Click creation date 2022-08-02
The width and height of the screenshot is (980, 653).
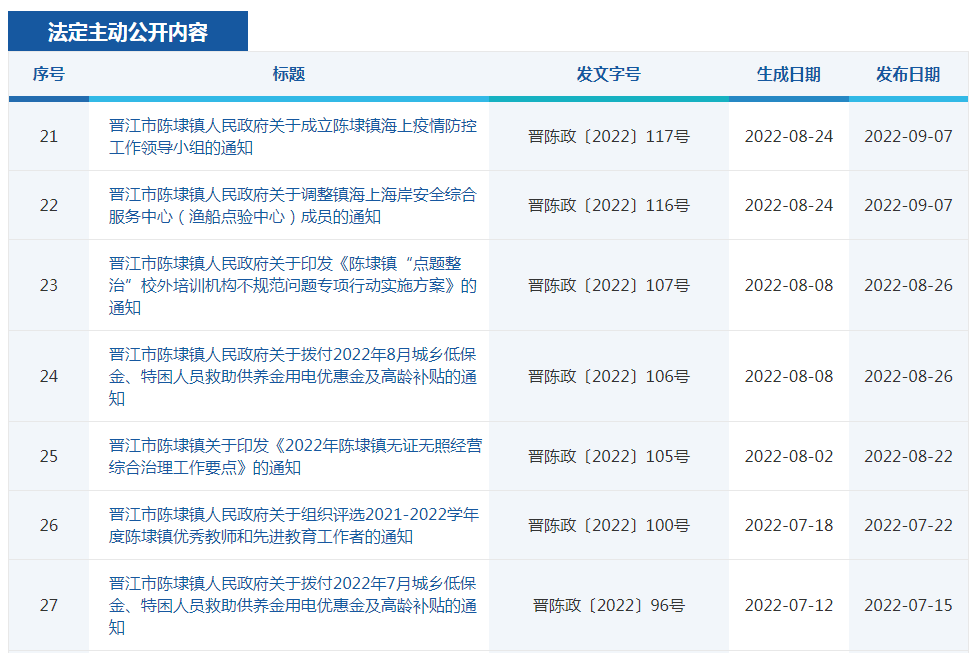point(788,456)
